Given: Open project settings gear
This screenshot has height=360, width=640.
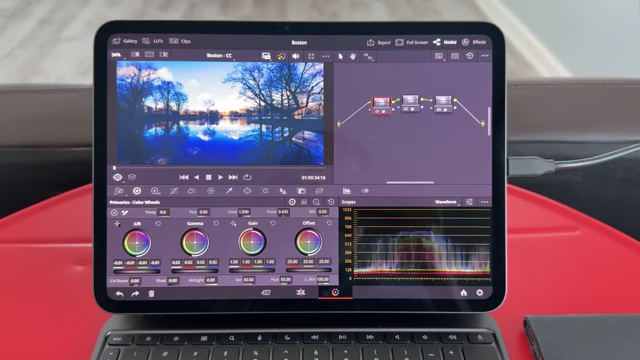Looking at the screenshot, I should click(480, 293).
